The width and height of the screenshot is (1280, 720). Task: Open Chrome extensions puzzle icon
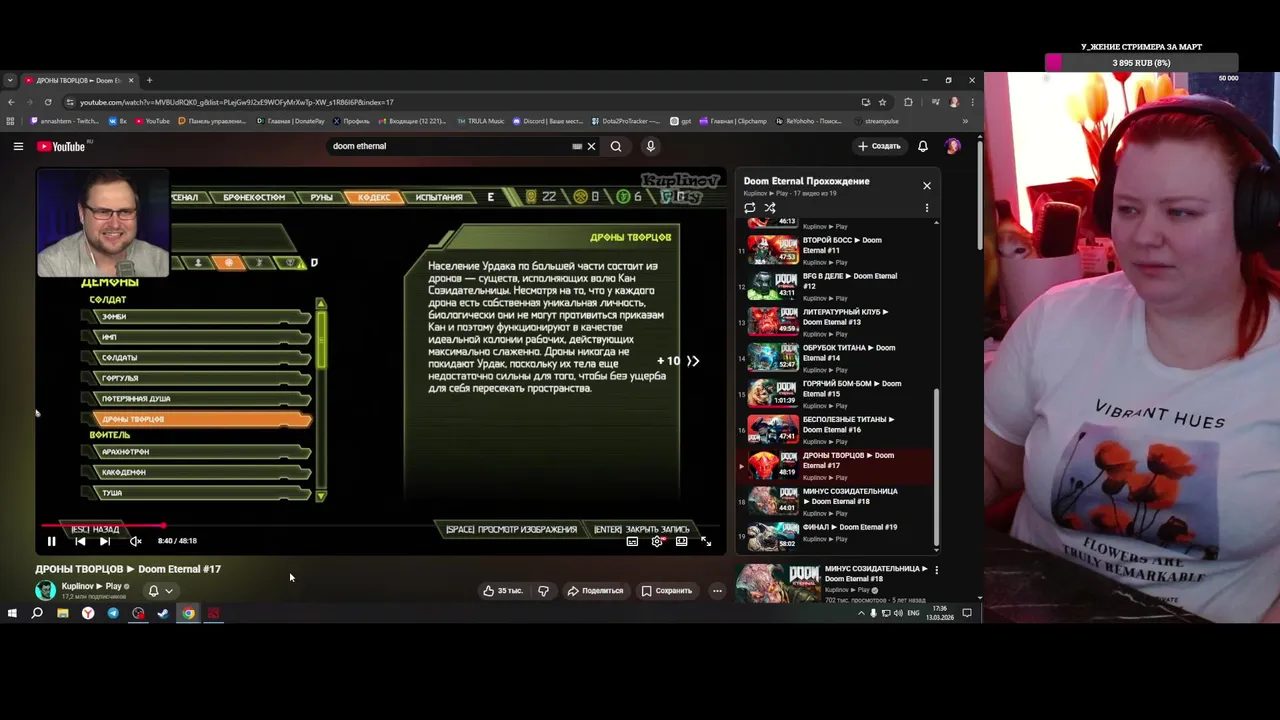click(908, 102)
